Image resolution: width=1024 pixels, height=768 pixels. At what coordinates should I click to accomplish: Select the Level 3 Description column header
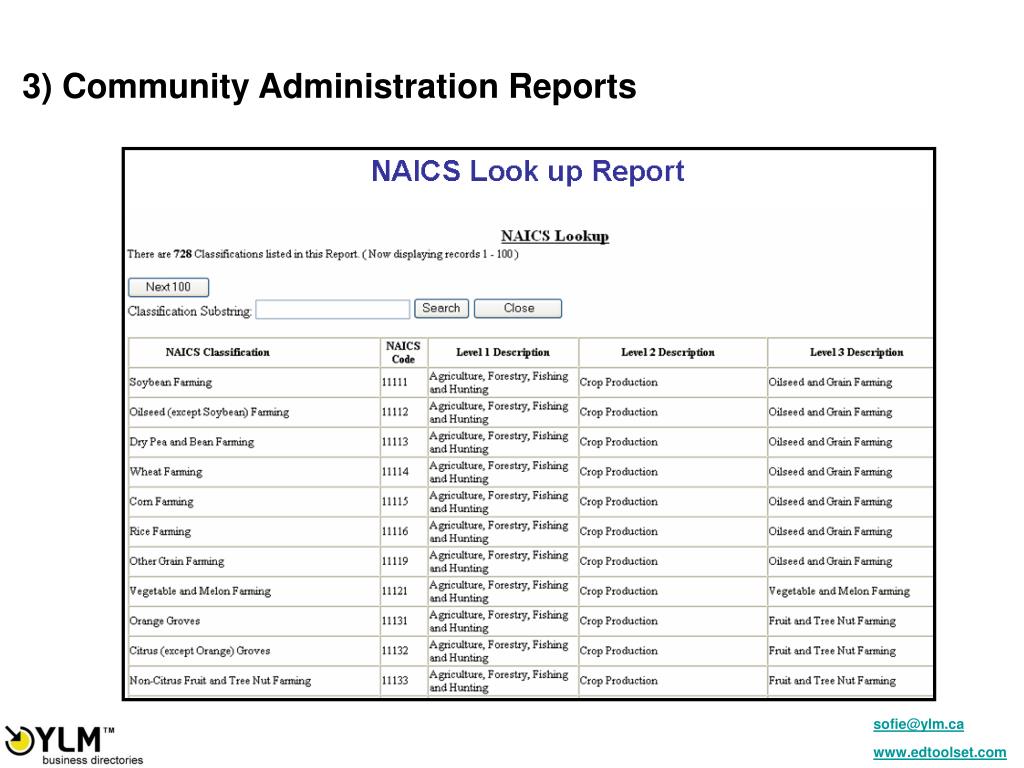(x=856, y=353)
